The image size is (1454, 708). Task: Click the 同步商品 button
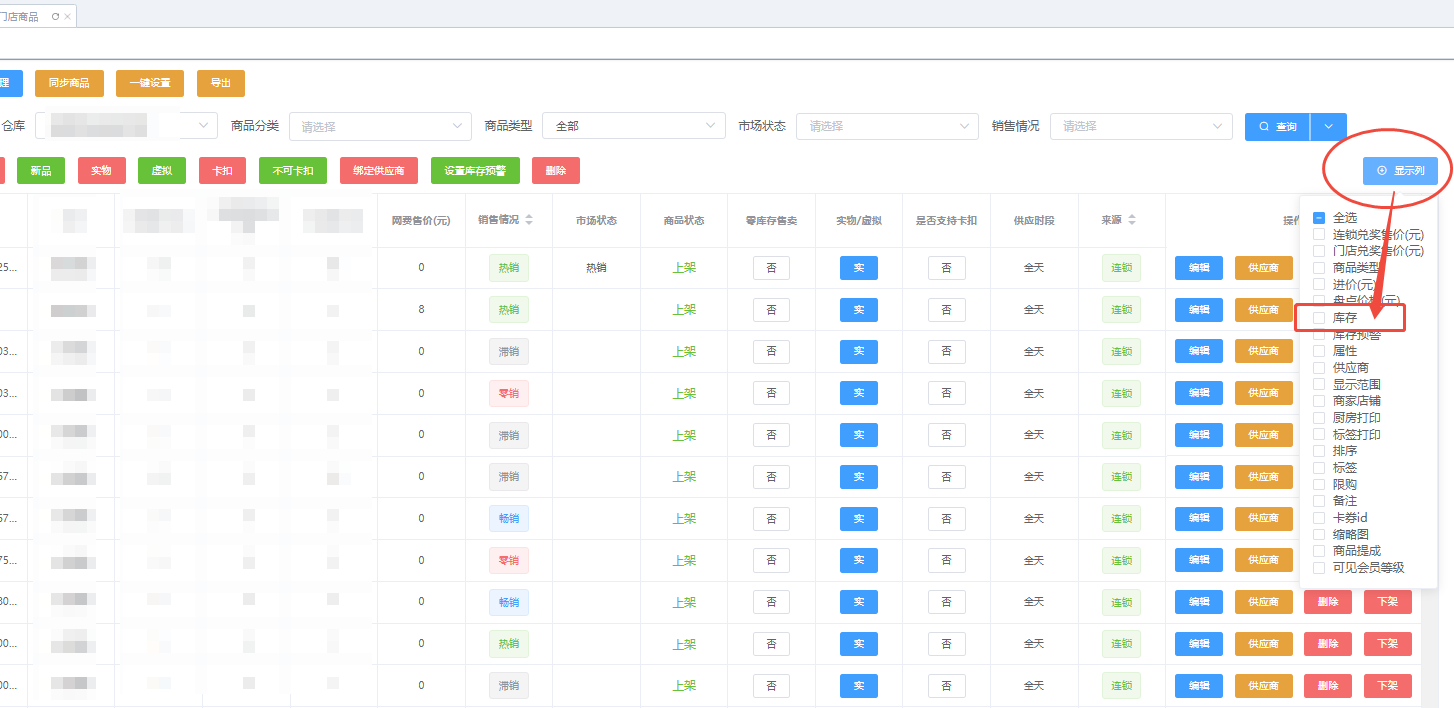click(69, 83)
